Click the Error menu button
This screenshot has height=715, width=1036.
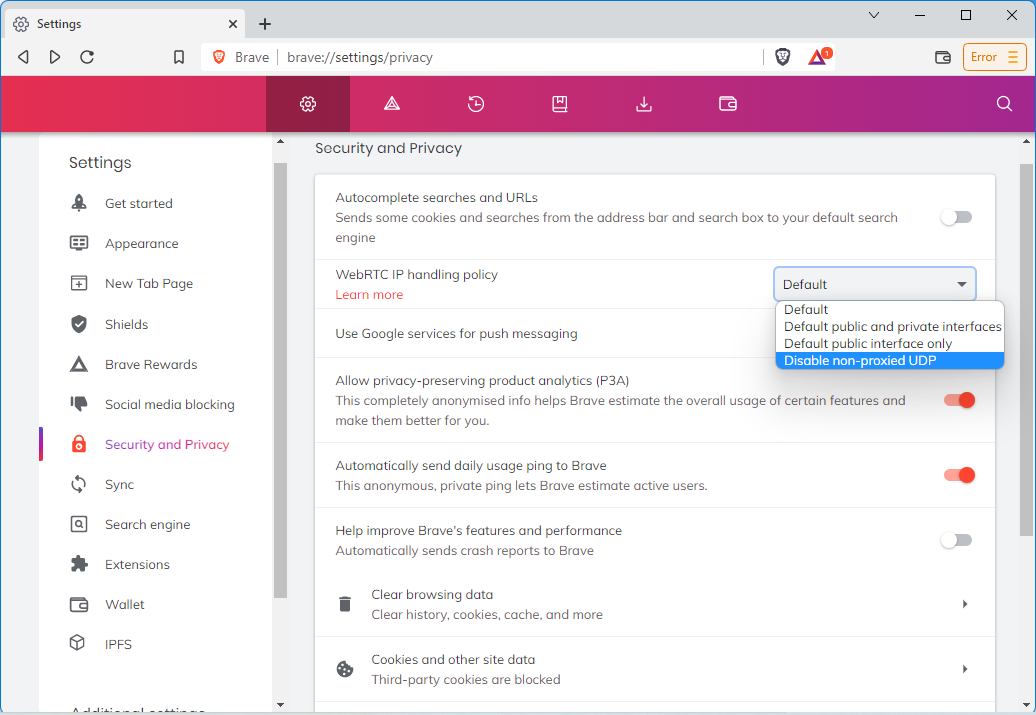click(x=994, y=57)
